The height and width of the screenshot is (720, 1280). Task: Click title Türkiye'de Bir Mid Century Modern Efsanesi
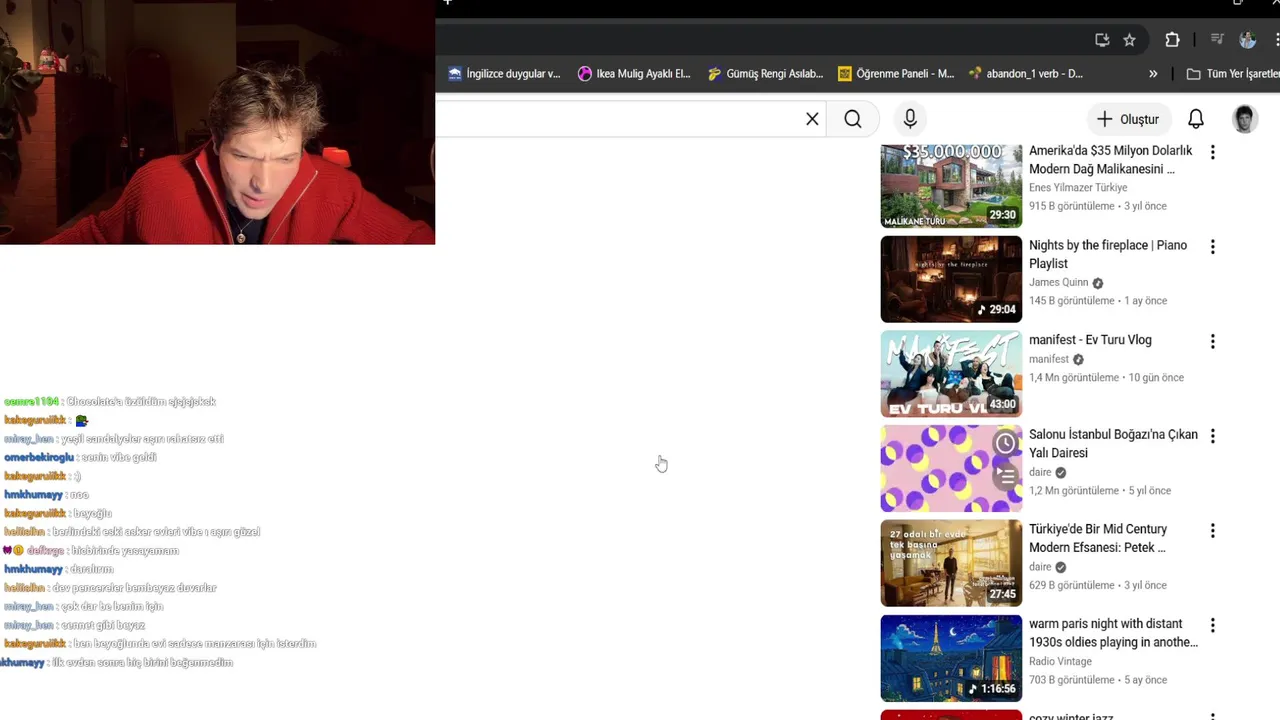click(1098, 538)
